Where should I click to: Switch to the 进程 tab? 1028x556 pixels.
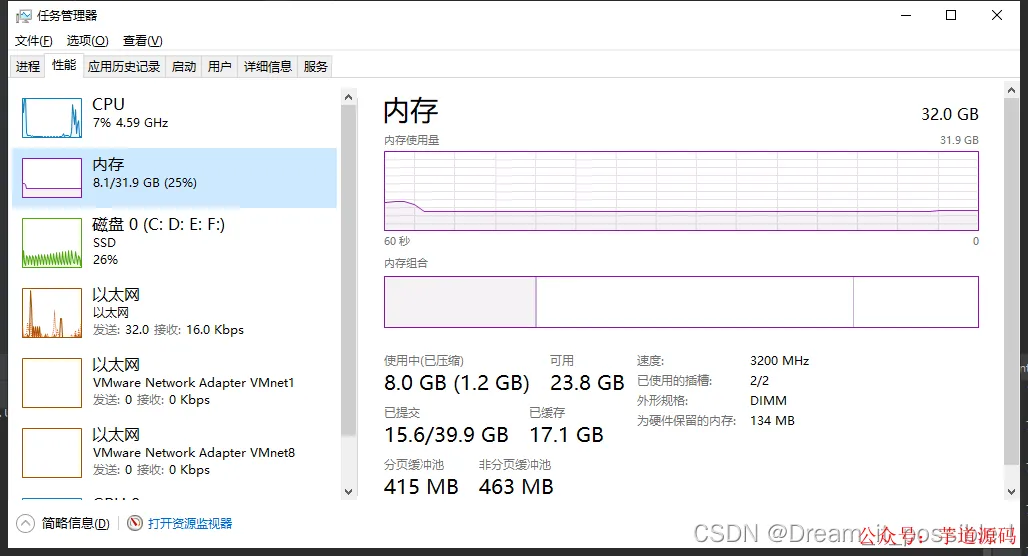coord(28,66)
